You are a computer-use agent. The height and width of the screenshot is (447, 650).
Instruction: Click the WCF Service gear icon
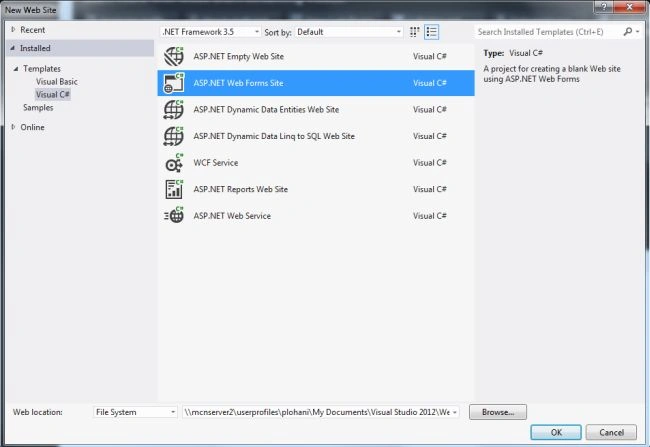pyautogui.click(x=174, y=163)
